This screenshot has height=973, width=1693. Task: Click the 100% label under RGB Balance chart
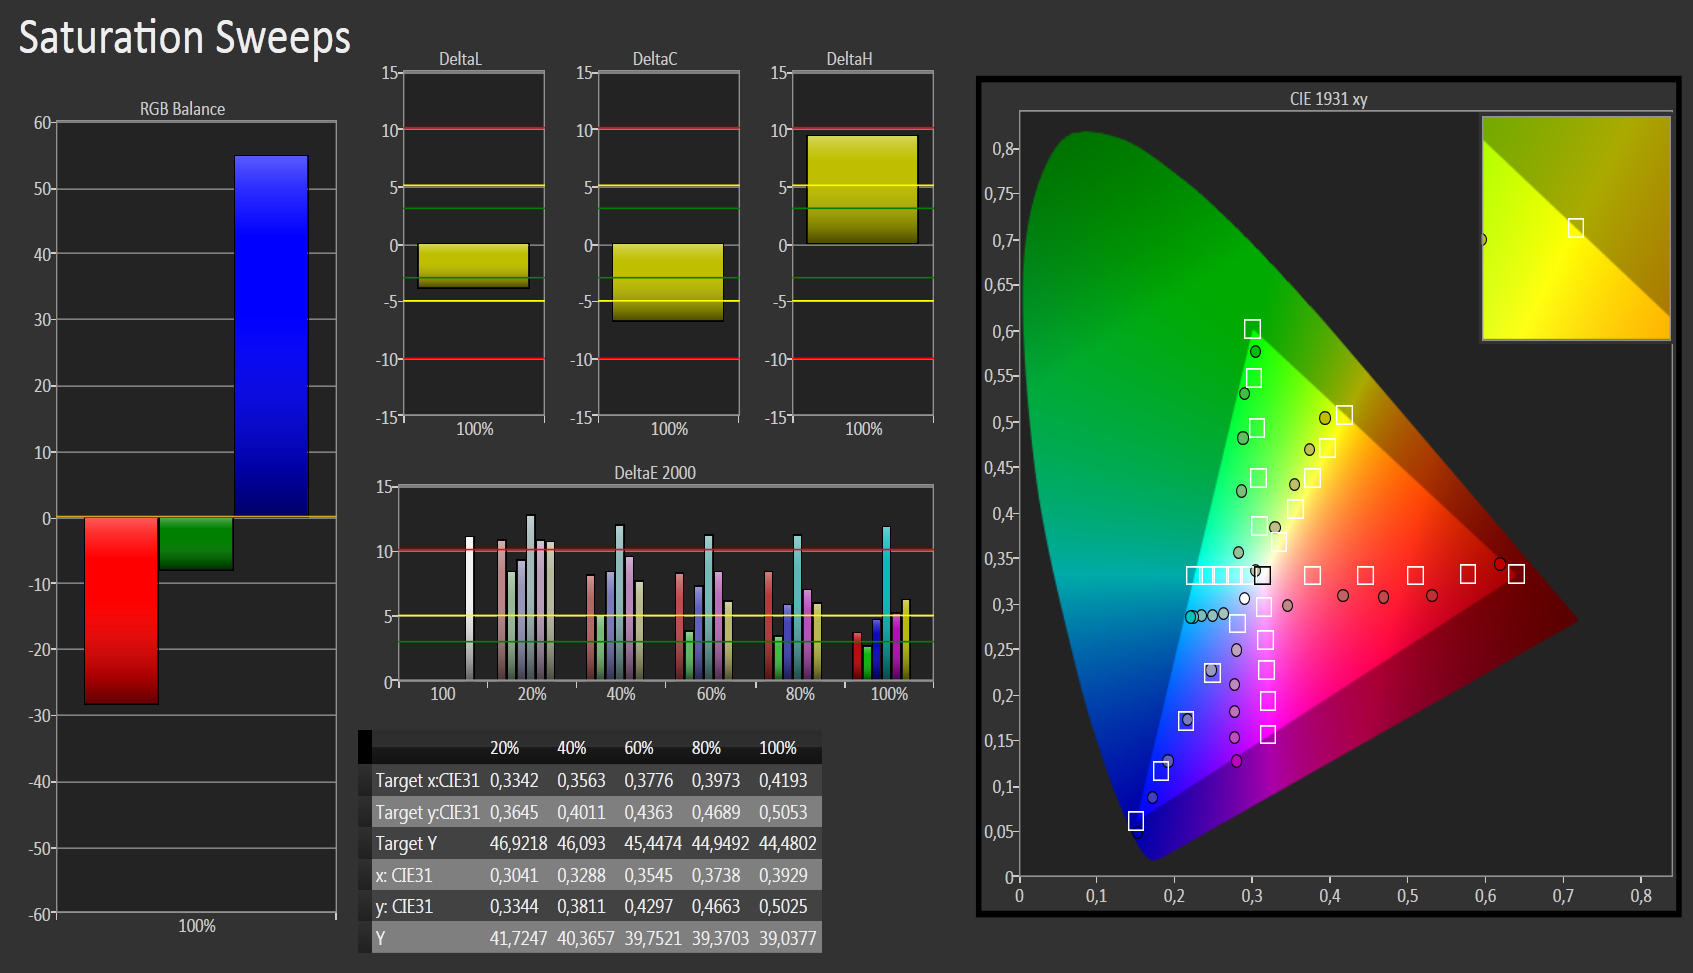coord(197,926)
